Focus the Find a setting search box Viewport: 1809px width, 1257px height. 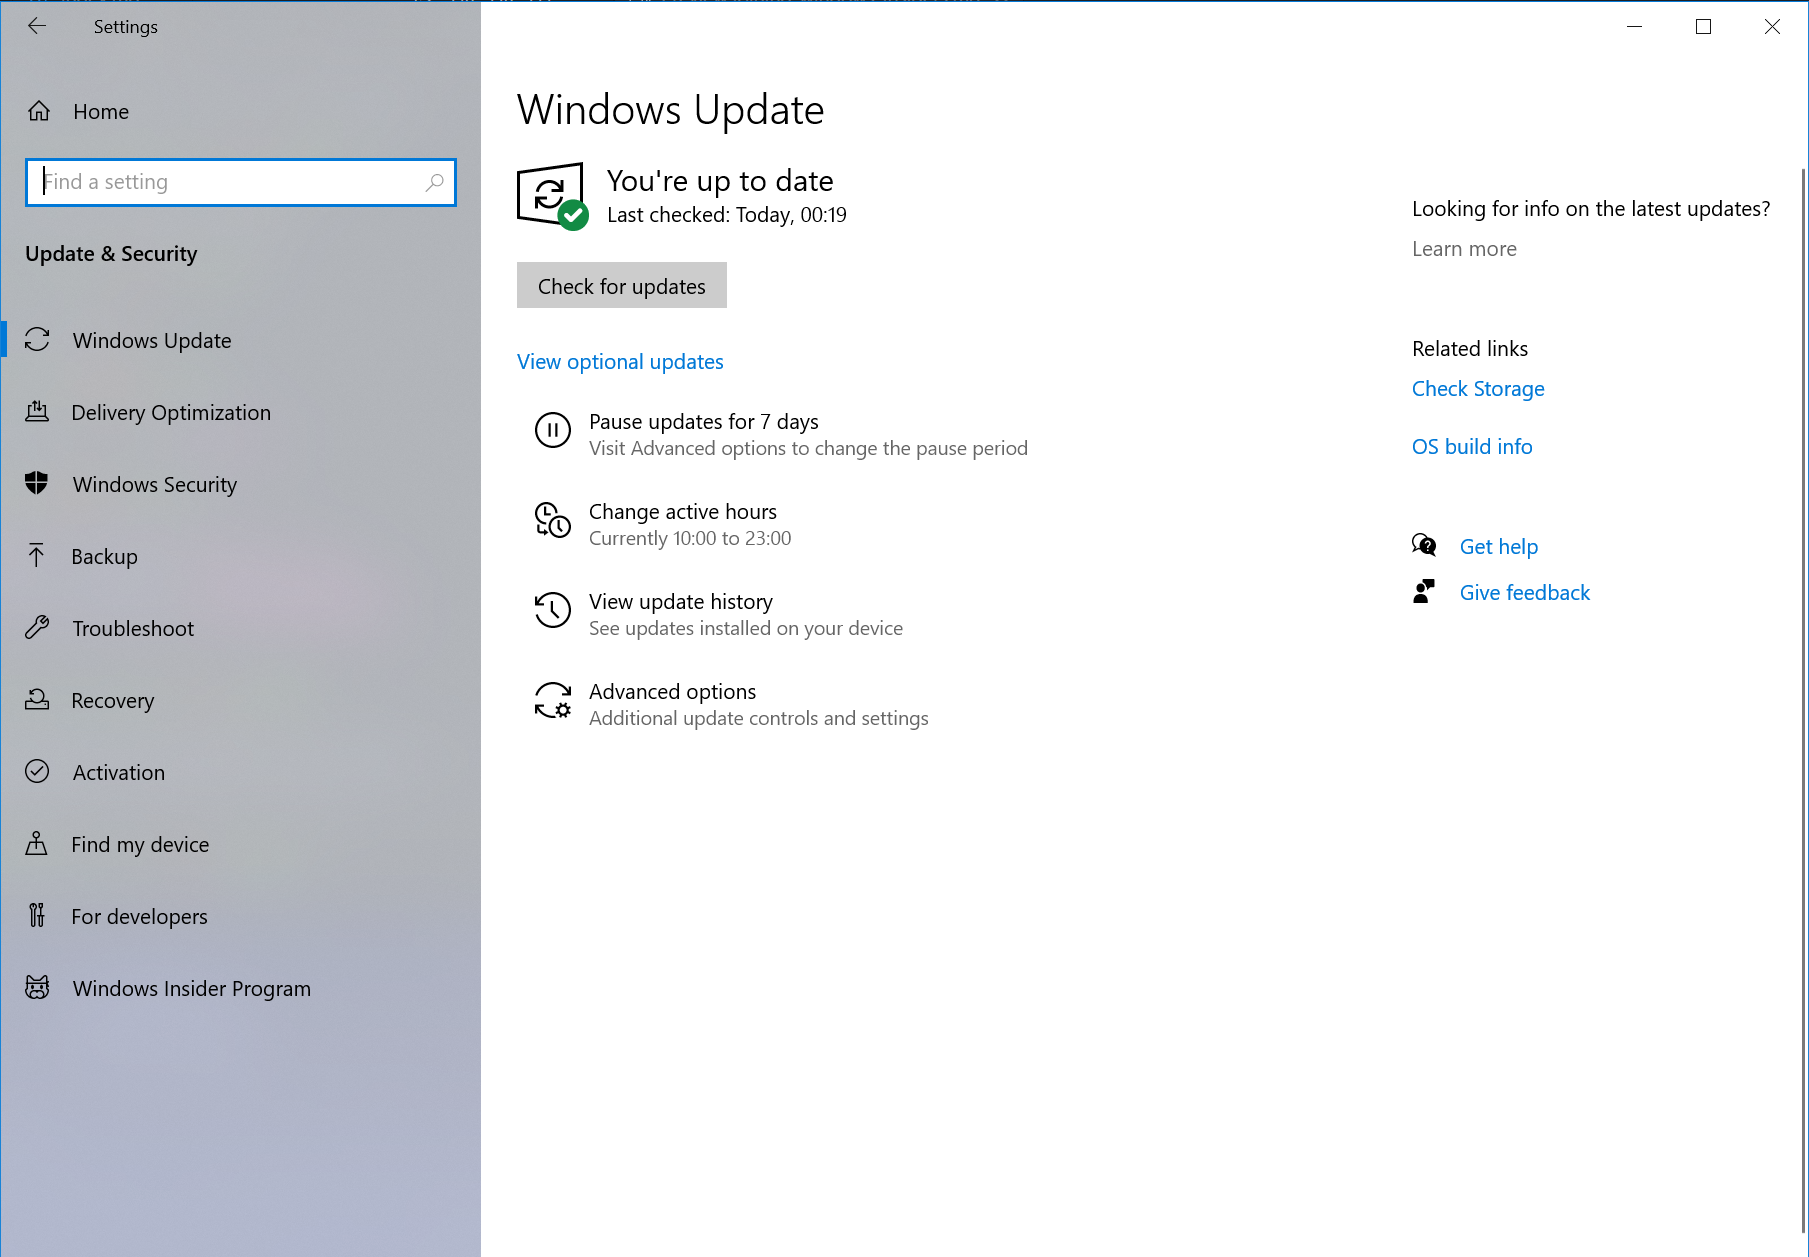tap(230, 182)
